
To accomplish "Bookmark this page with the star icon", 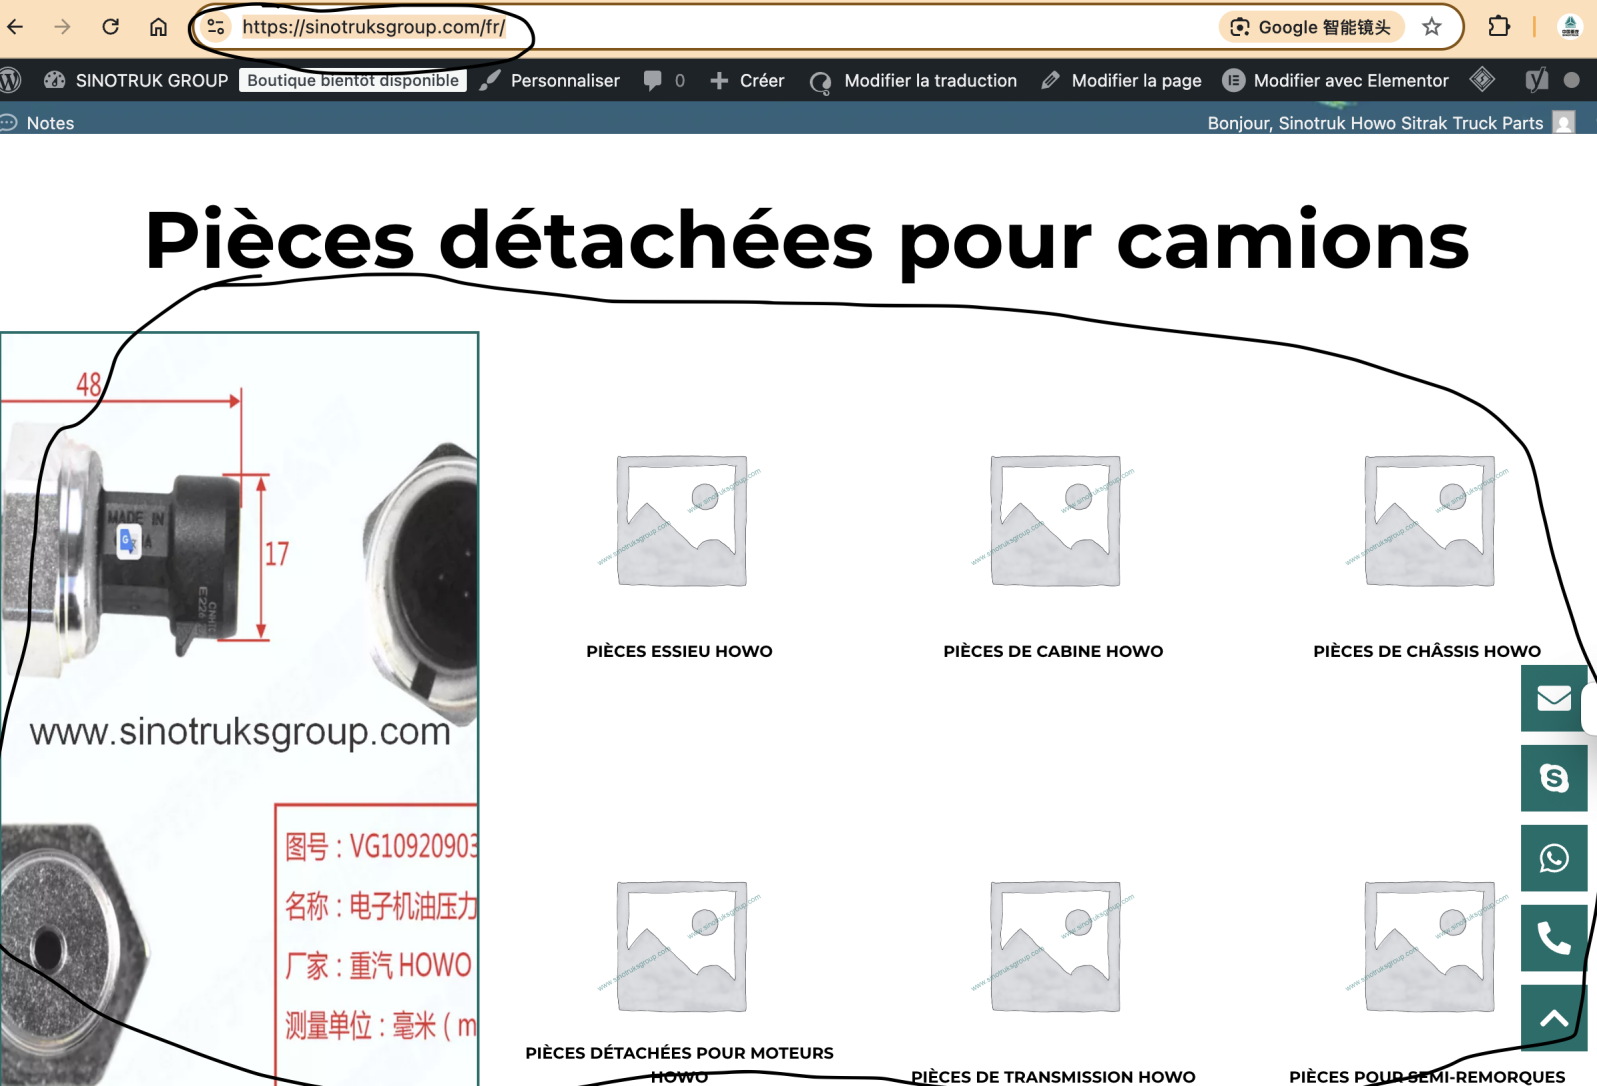I will [1432, 27].
